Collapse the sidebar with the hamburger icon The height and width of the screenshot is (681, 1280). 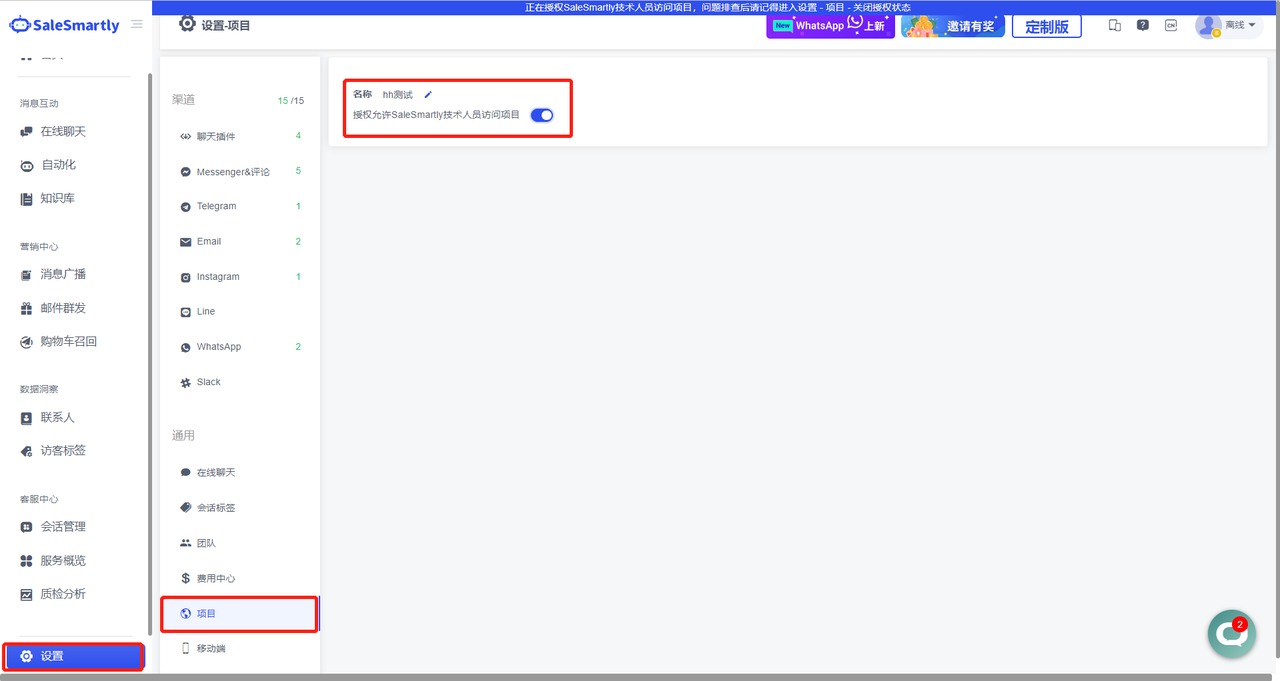coord(137,24)
